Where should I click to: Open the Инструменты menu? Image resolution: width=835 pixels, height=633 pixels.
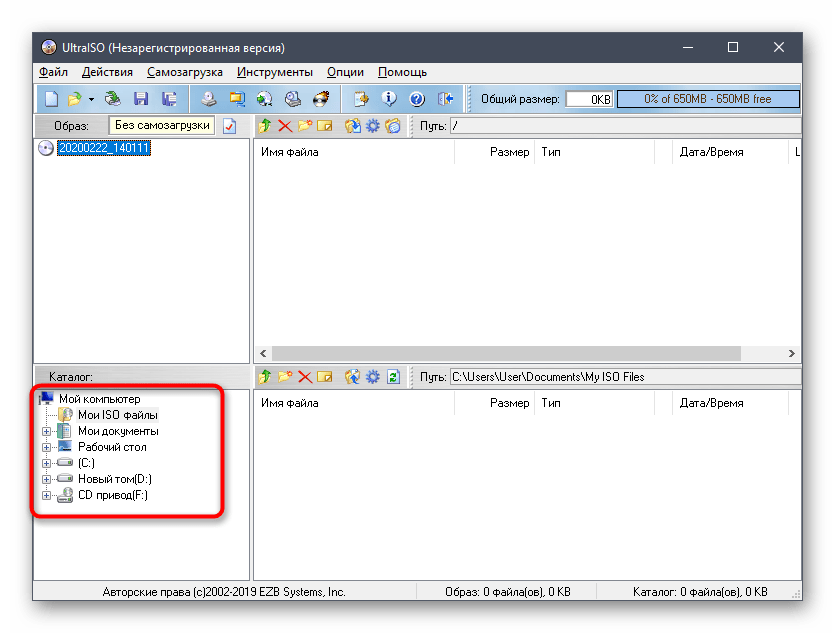[274, 72]
